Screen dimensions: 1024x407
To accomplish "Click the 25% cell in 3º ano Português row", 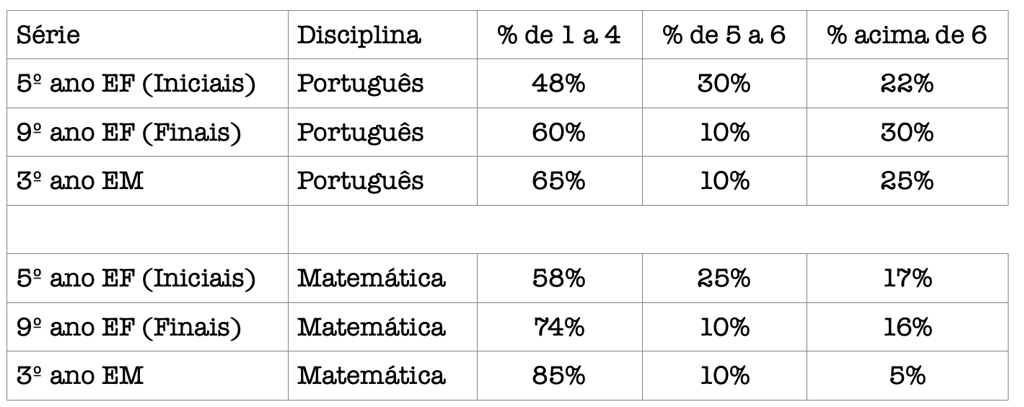I will (x=907, y=182).
